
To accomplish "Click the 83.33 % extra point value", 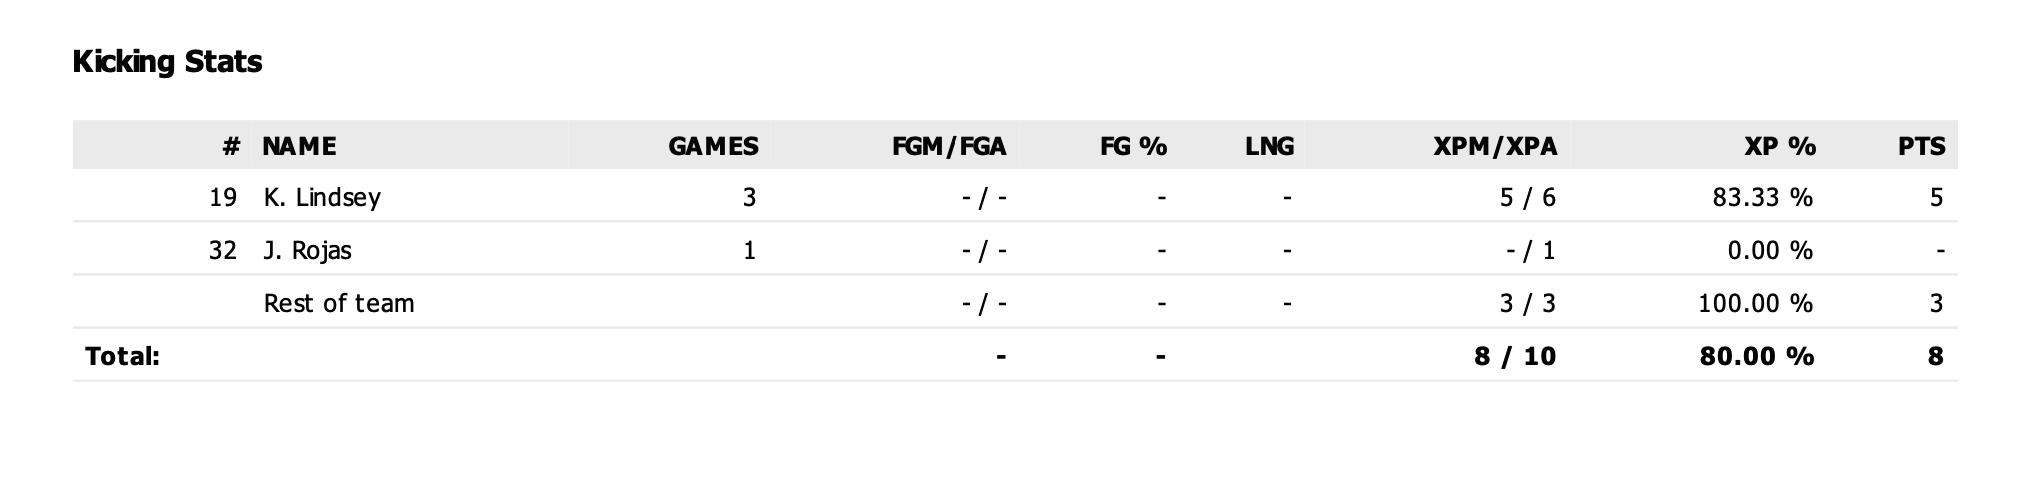I will click(1762, 198).
